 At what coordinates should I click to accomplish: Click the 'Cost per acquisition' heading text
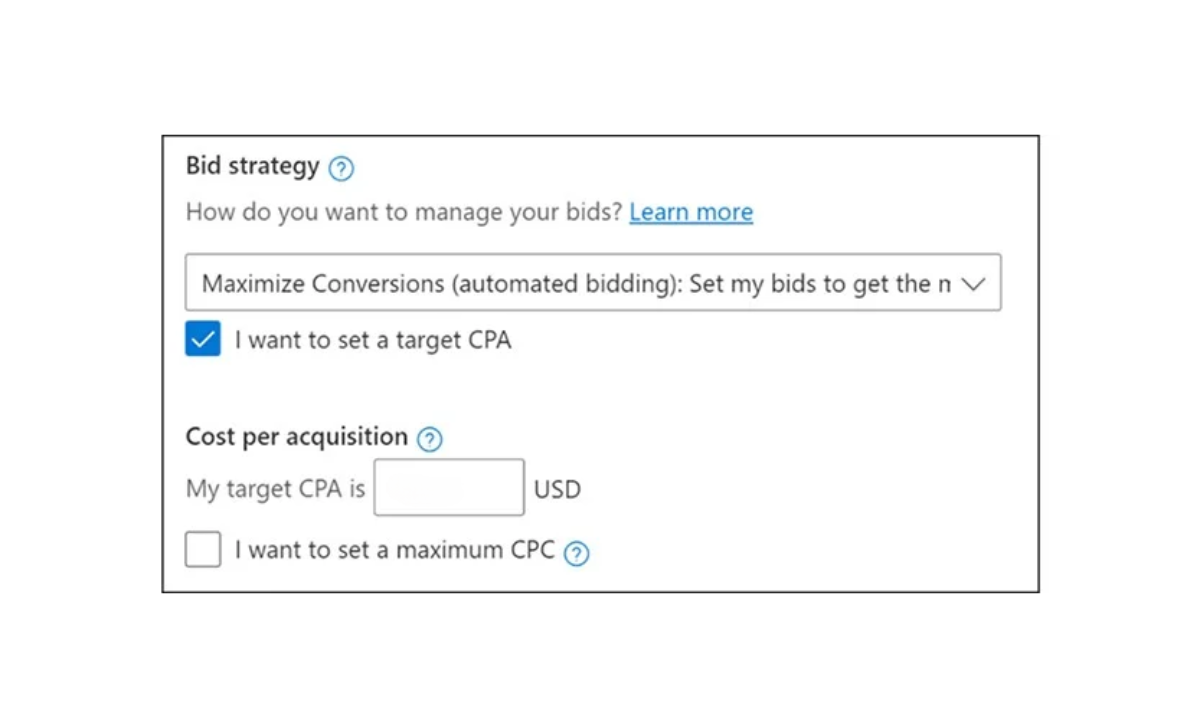(297, 437)
